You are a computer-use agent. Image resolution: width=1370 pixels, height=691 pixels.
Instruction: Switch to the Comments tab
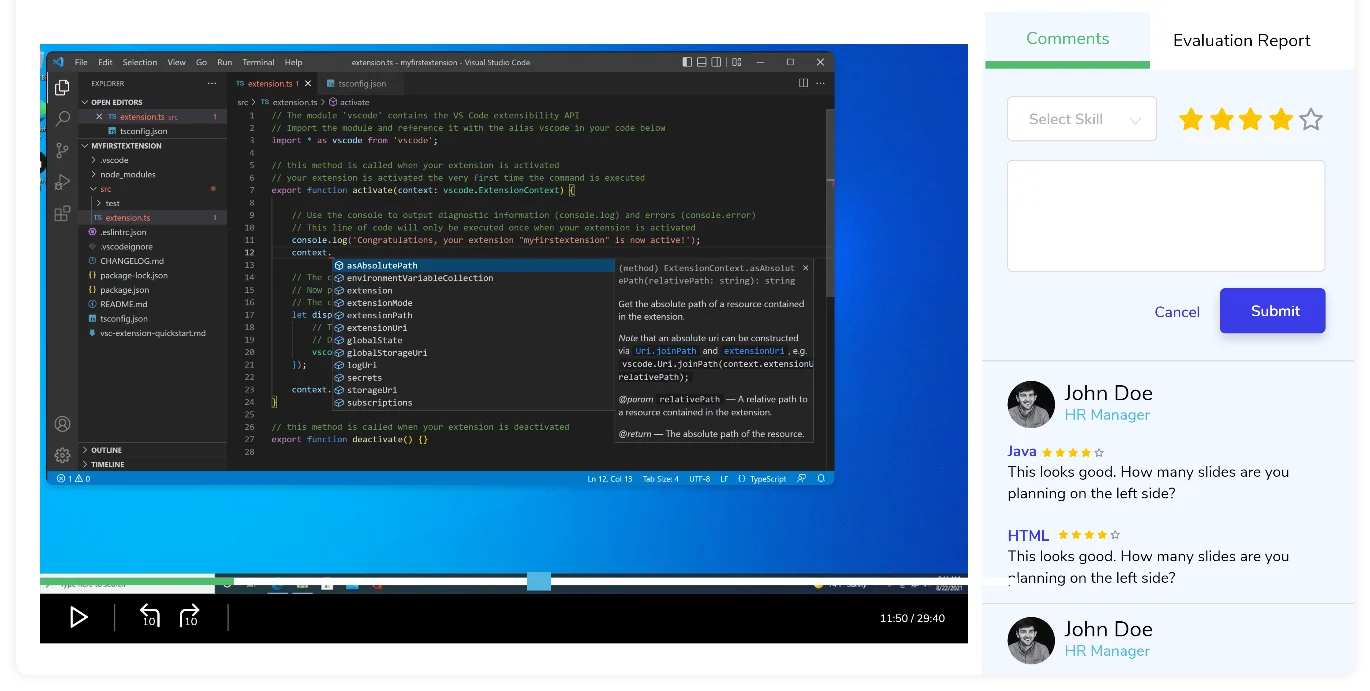point(1067,39)
